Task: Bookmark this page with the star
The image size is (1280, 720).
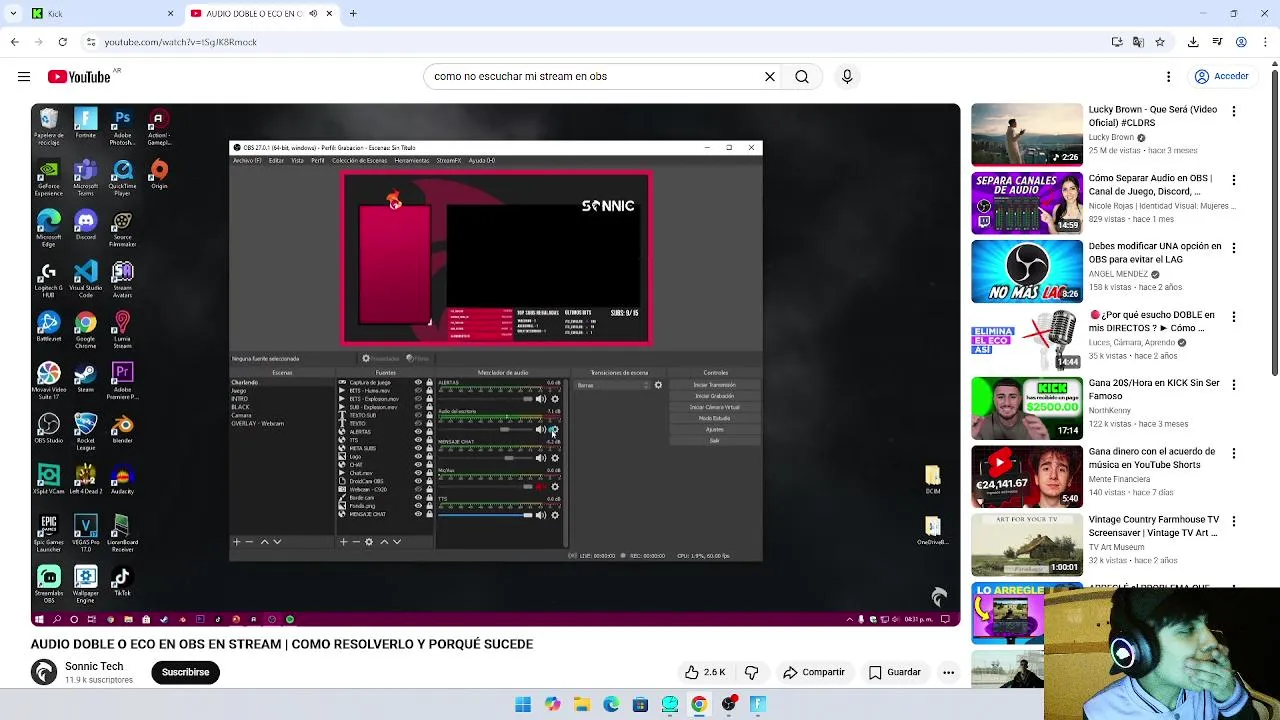Action: [x=1160, y=42]
